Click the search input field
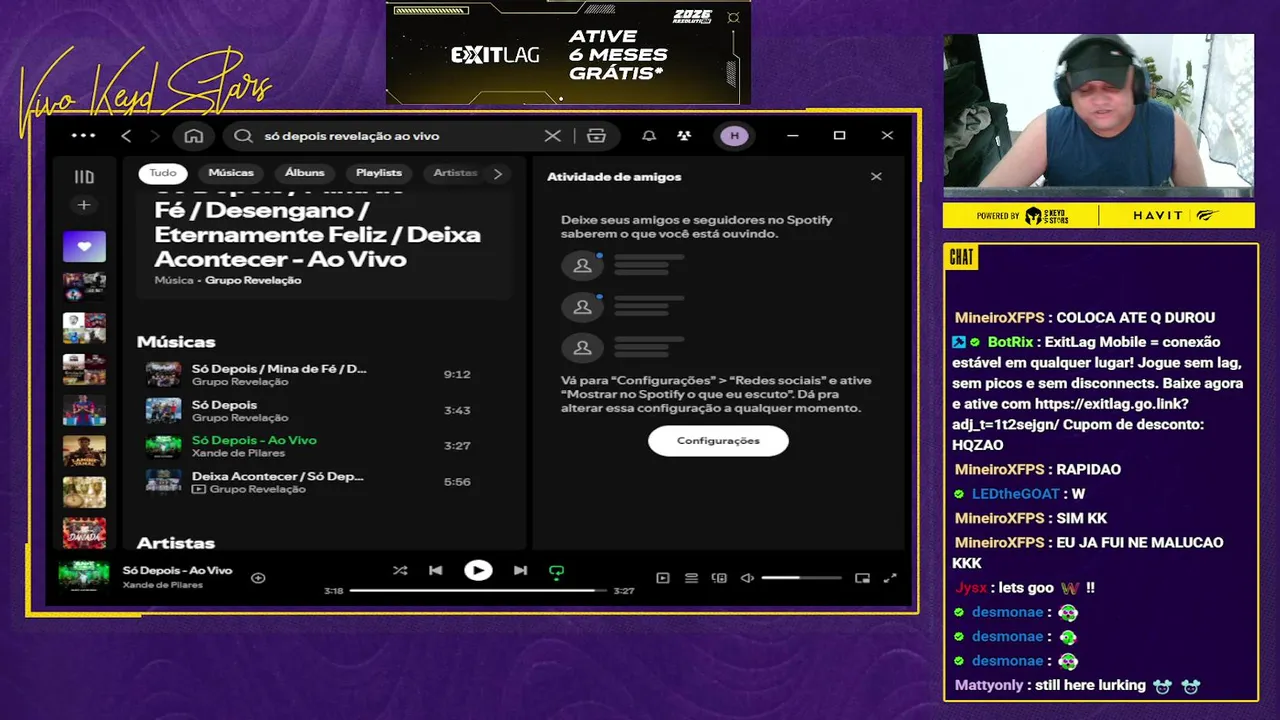1280x720 pixels. click(398, 136)
